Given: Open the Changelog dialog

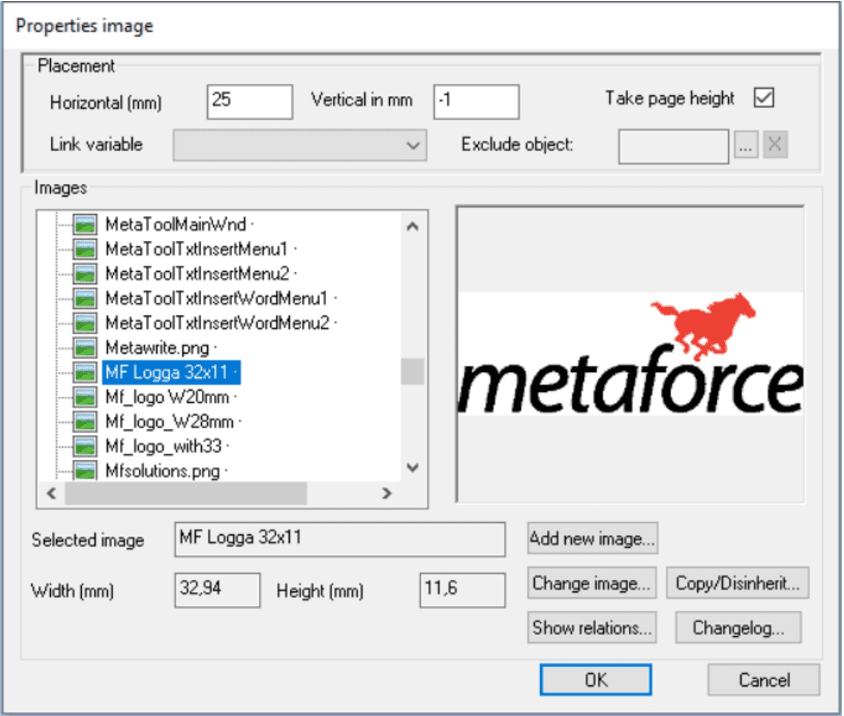Looking at the screenshot, I should click(x=740, y=628).
